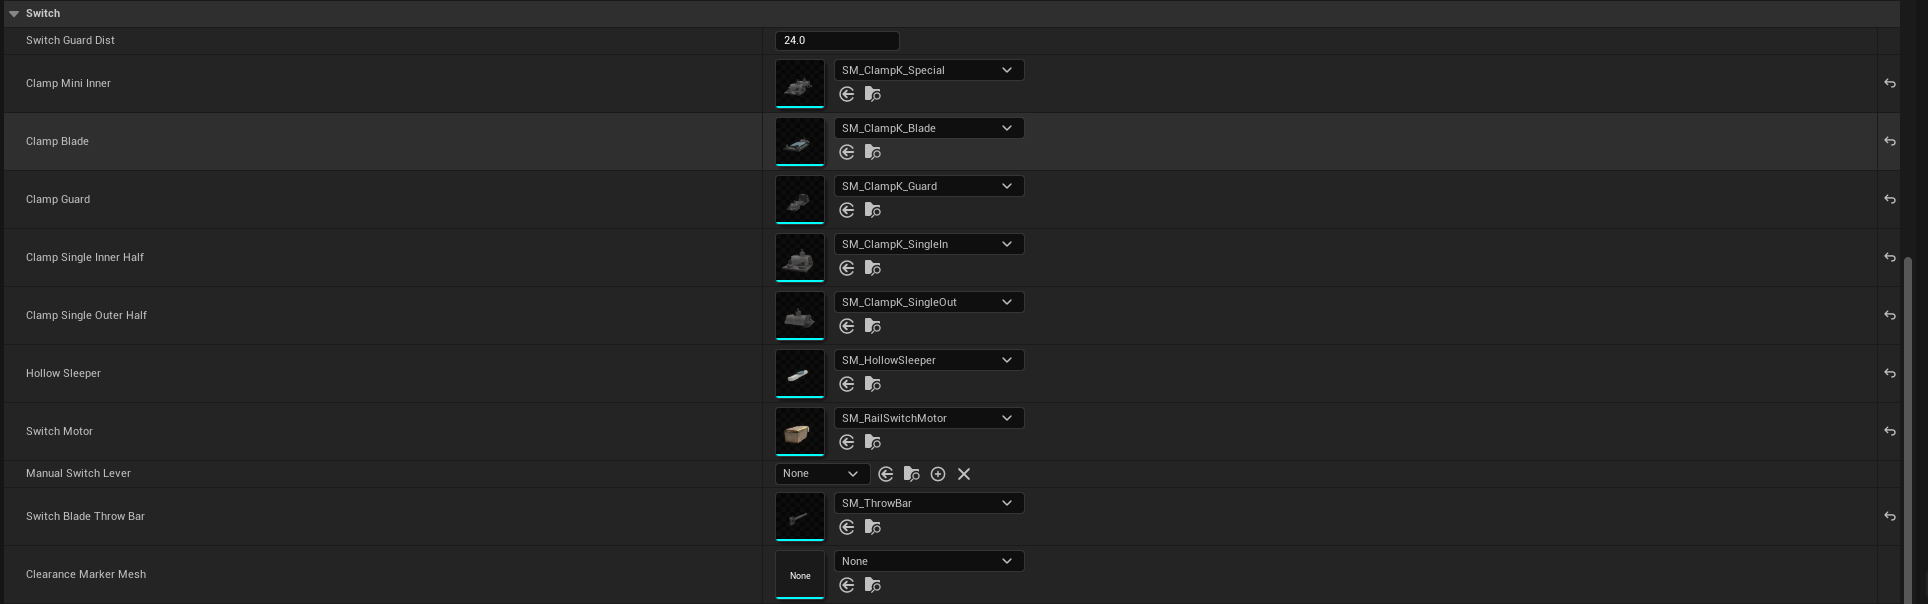Click the details panel vertical scrollbar
This screenshot has height=604, width=1928.
(1908, 420)
